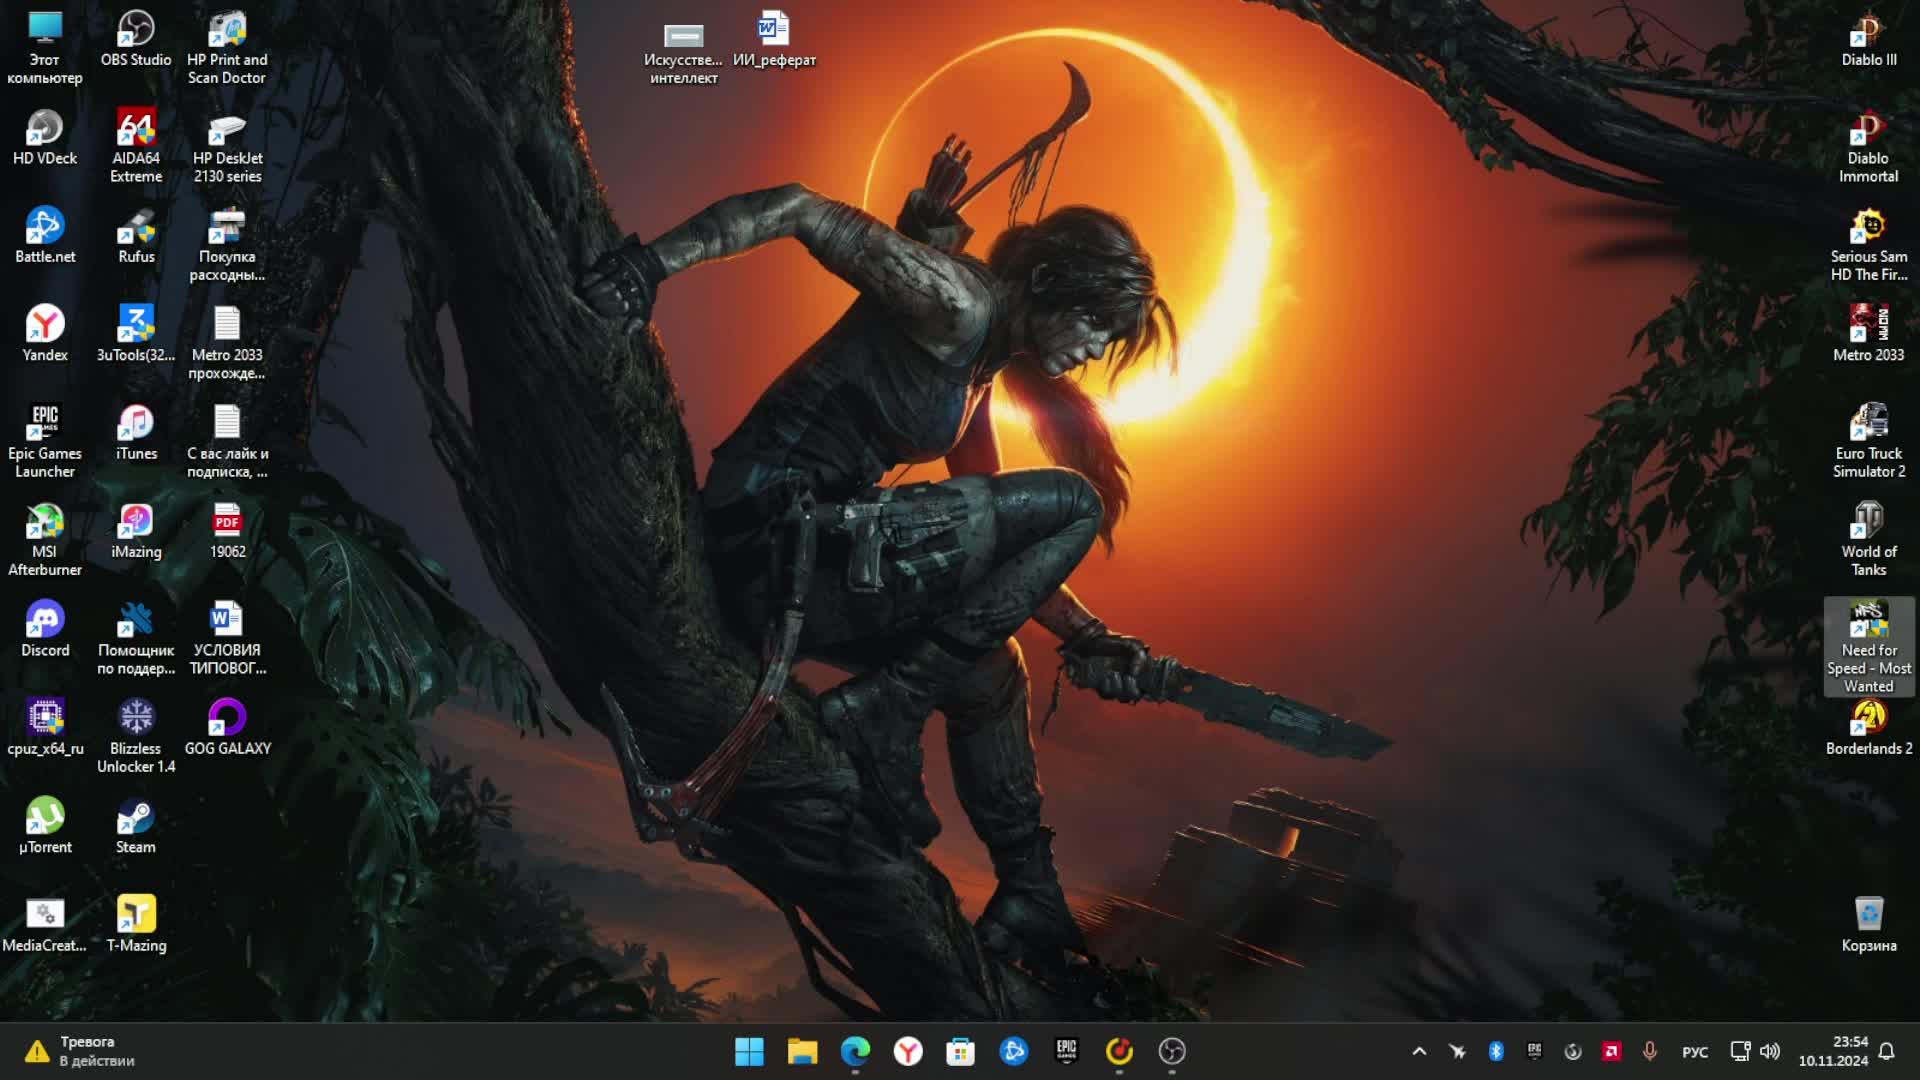1920x1080 pixels.
Task: Select the T-Mazing desktop icon
Action: pyautogui.click(x=136, y=924)
